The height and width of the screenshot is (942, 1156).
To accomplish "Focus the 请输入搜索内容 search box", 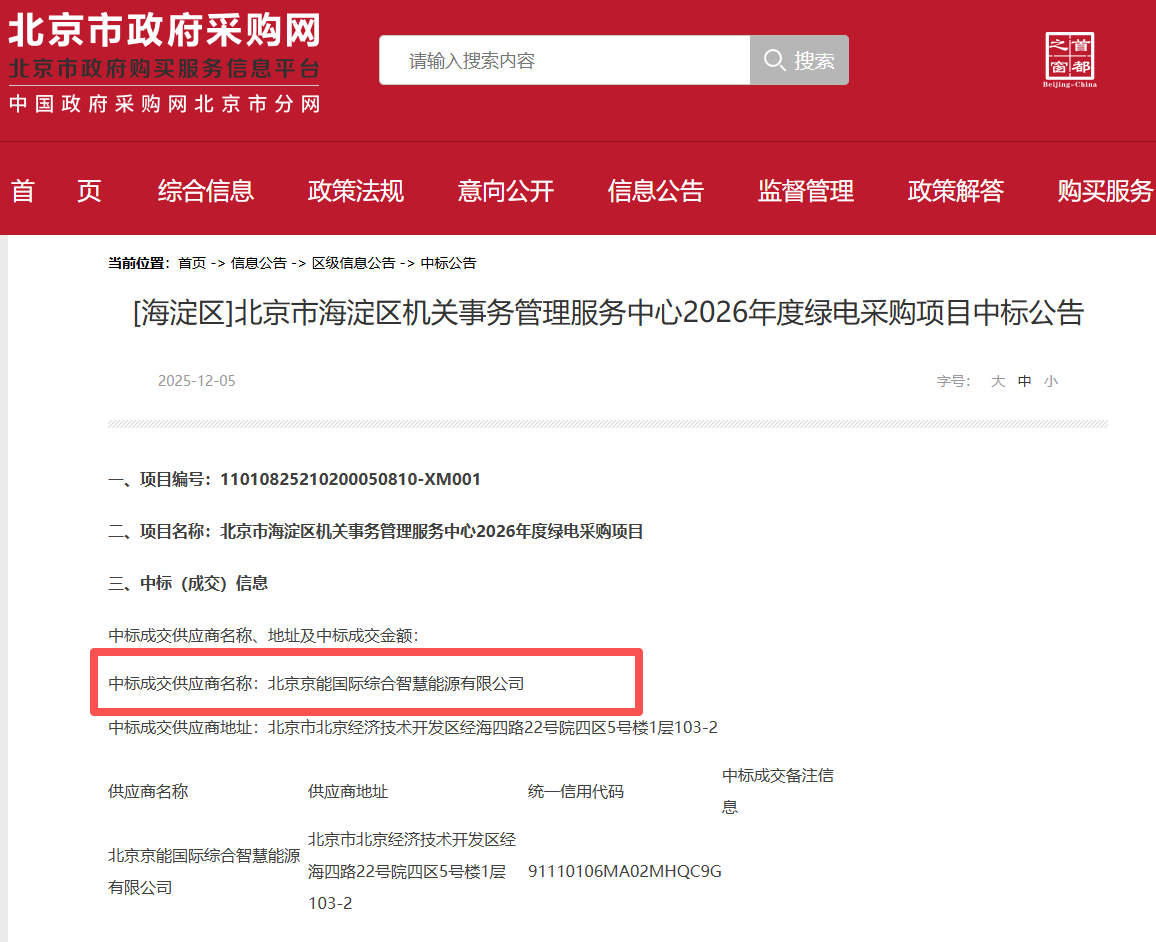I will click(x=564, y=61).
